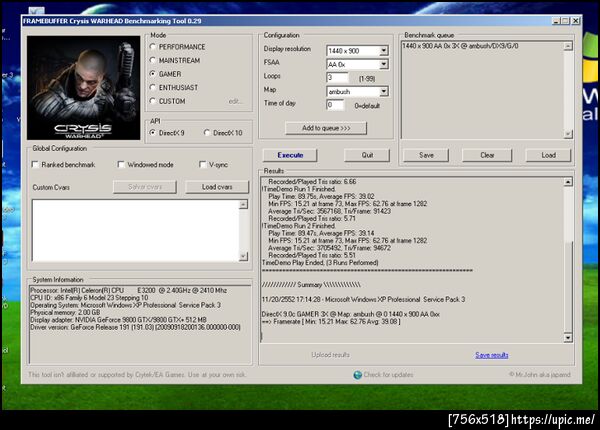
Task: Click the Framerate summary line in Results
Action: coord(331,322)
